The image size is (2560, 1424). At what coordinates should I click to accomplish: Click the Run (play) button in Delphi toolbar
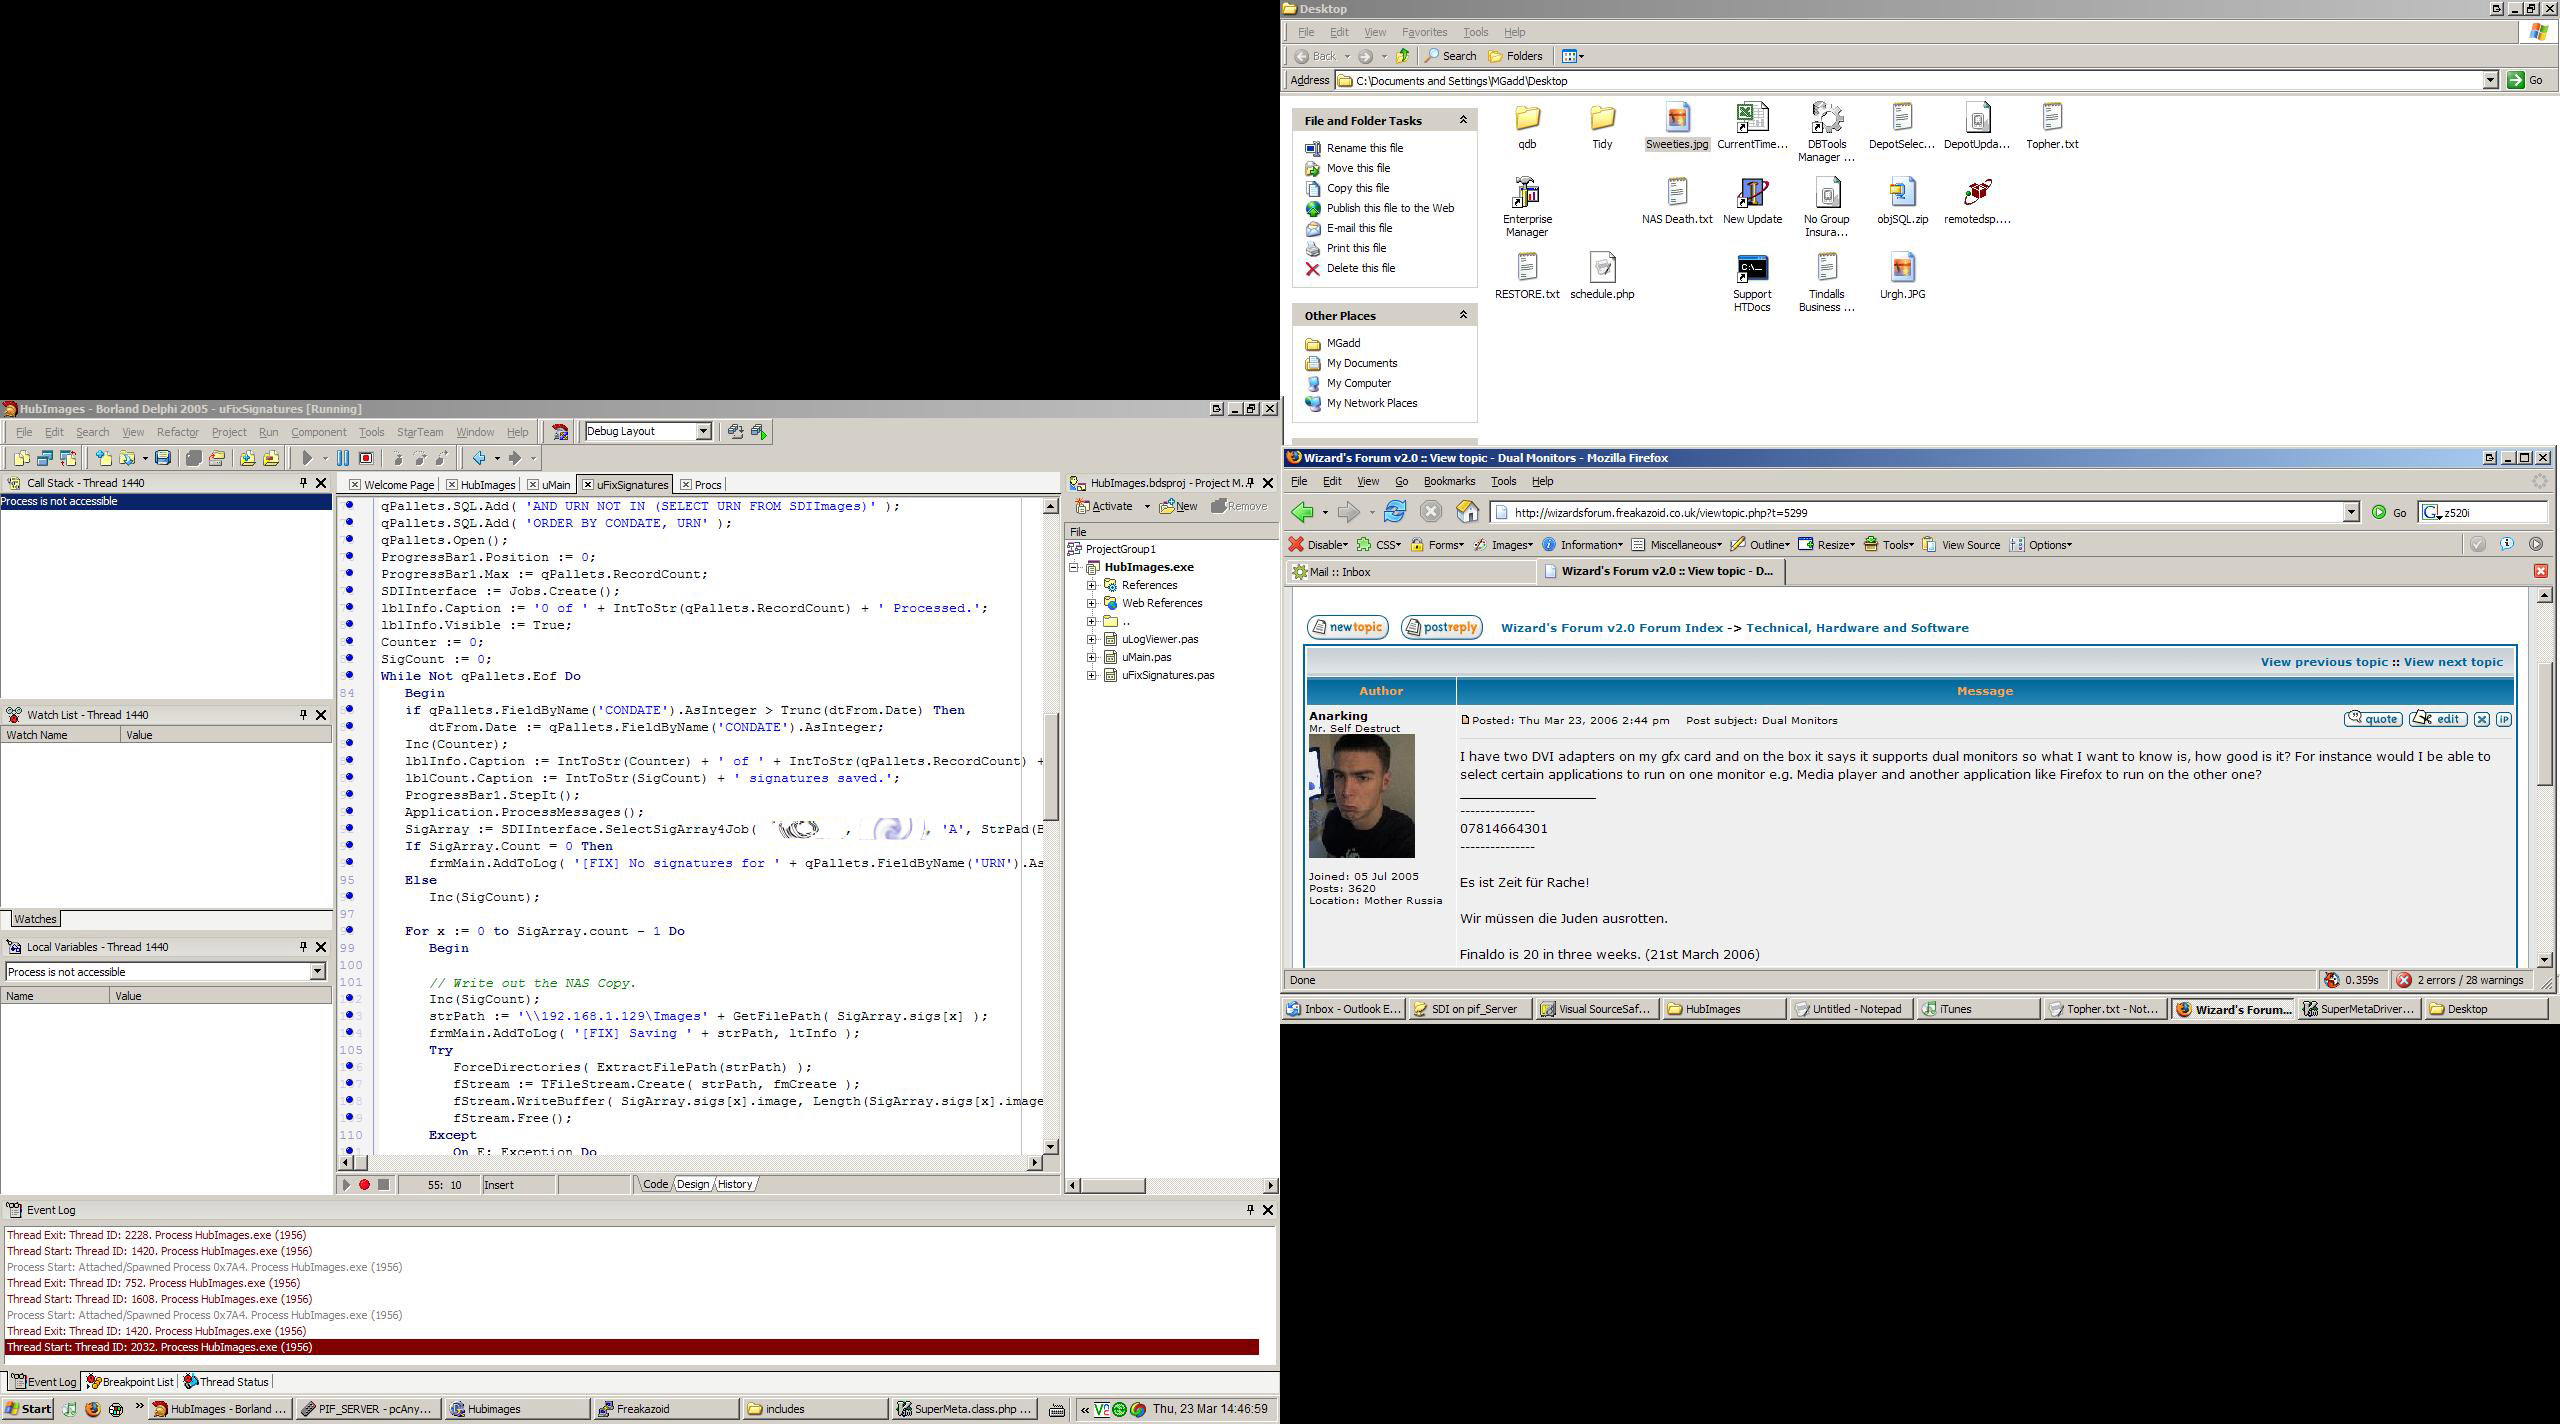point(308,458)
